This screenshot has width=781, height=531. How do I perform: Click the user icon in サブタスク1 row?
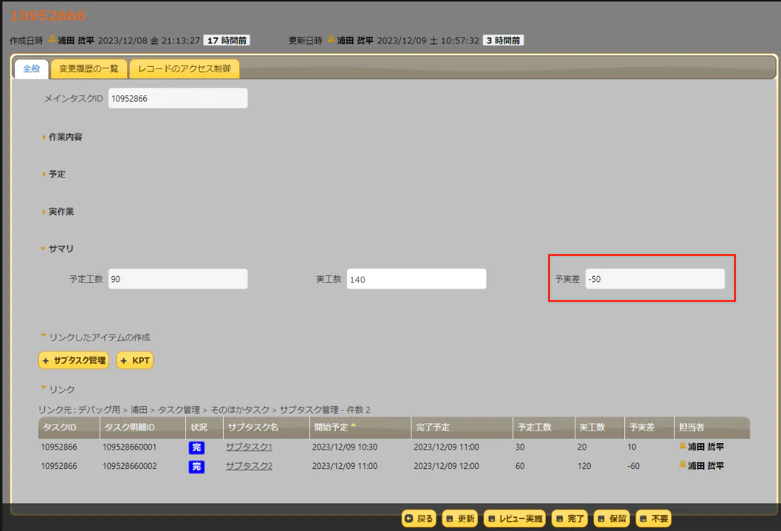pos(682,446)
